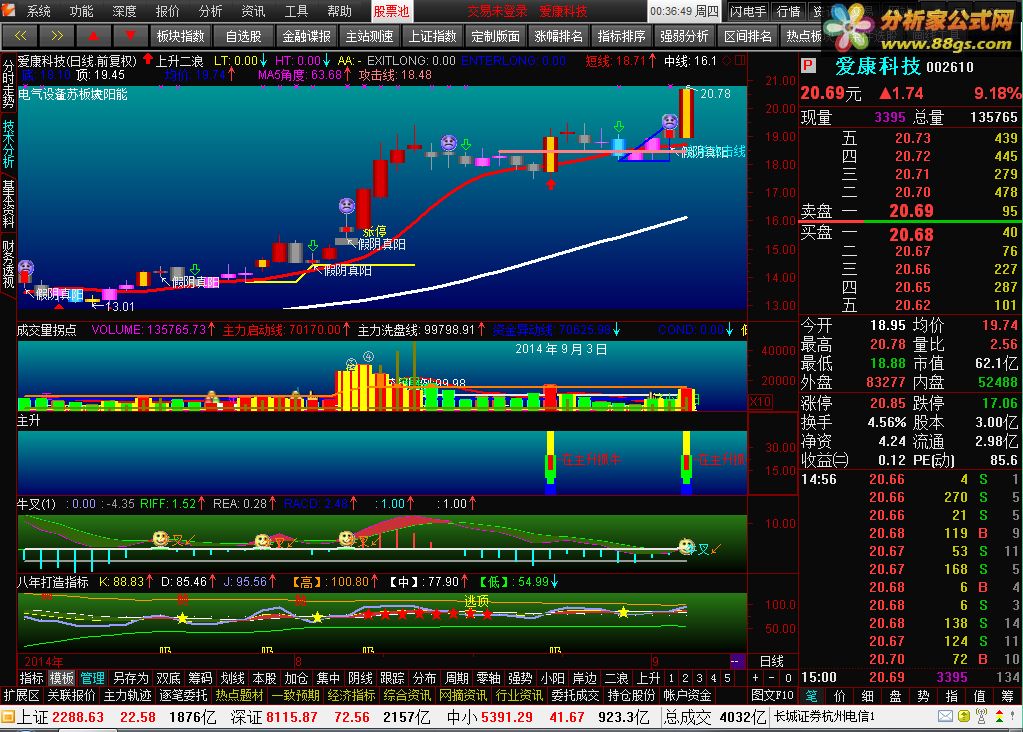This screenshot has height=732, width=1023.
Task: Open the mail envelope icon in status bar
Action: click(945, 716)
